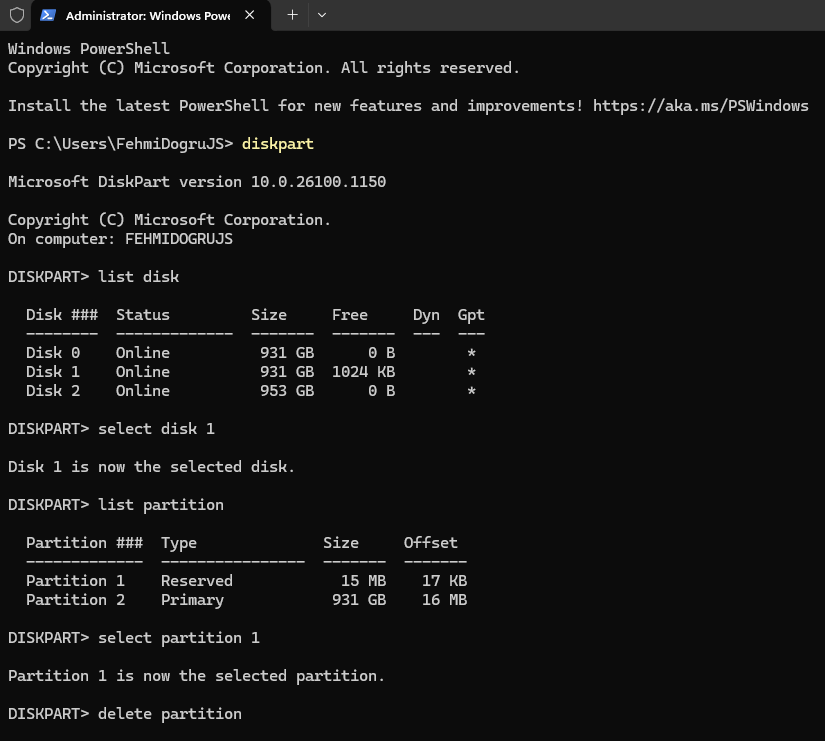Click the 'list disk' command text
The width and height of the screenshot is (825, 741).
pyautogui.click(x=139, y=277)
